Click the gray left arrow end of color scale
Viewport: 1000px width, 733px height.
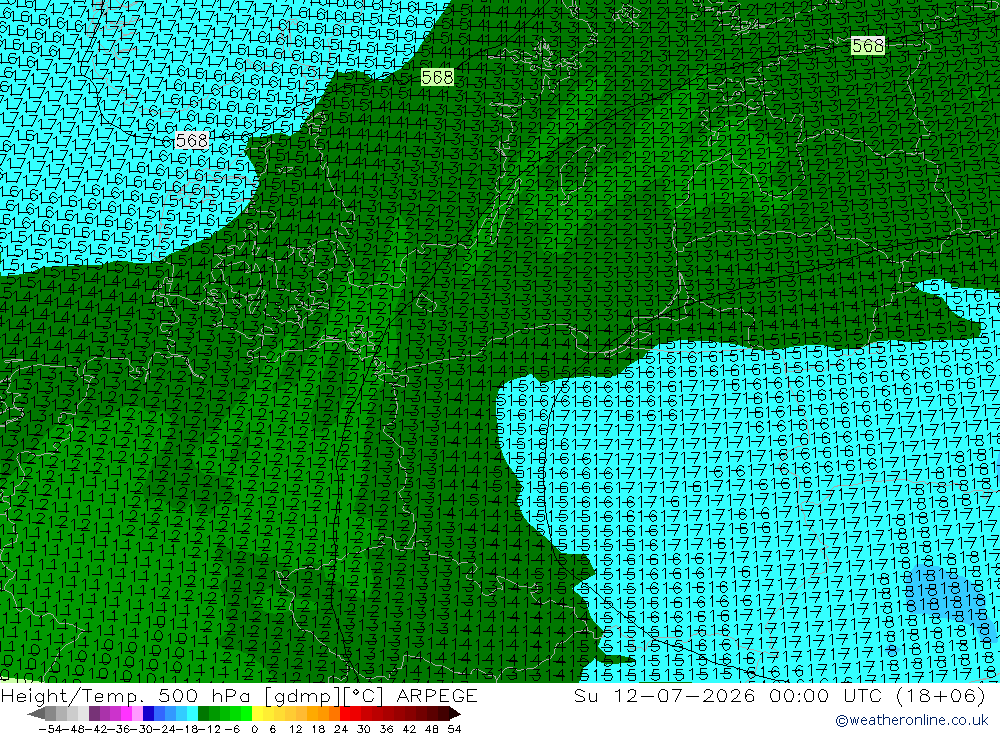click(x=37, y=713)
